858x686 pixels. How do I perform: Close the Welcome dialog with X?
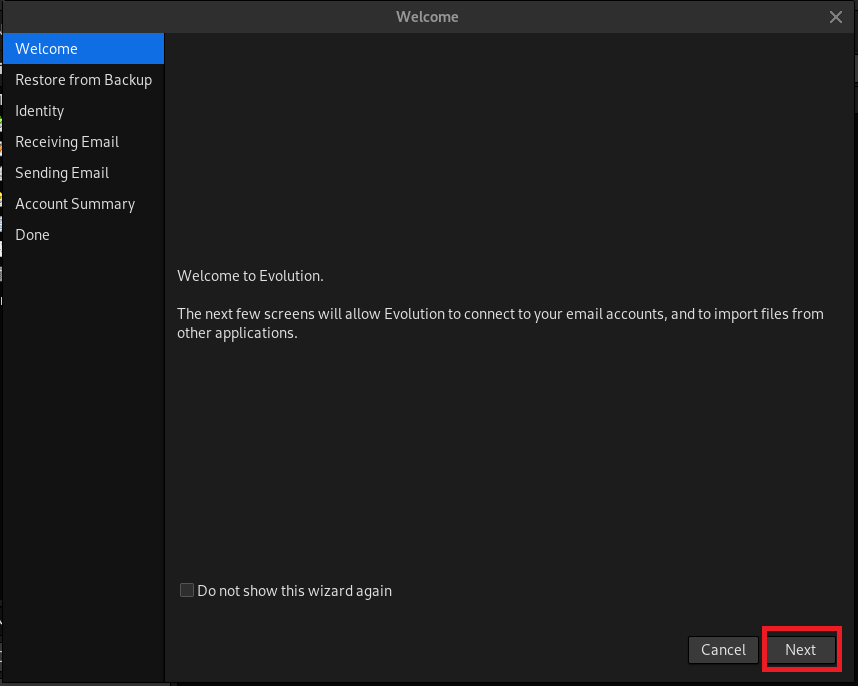[836, 17]
